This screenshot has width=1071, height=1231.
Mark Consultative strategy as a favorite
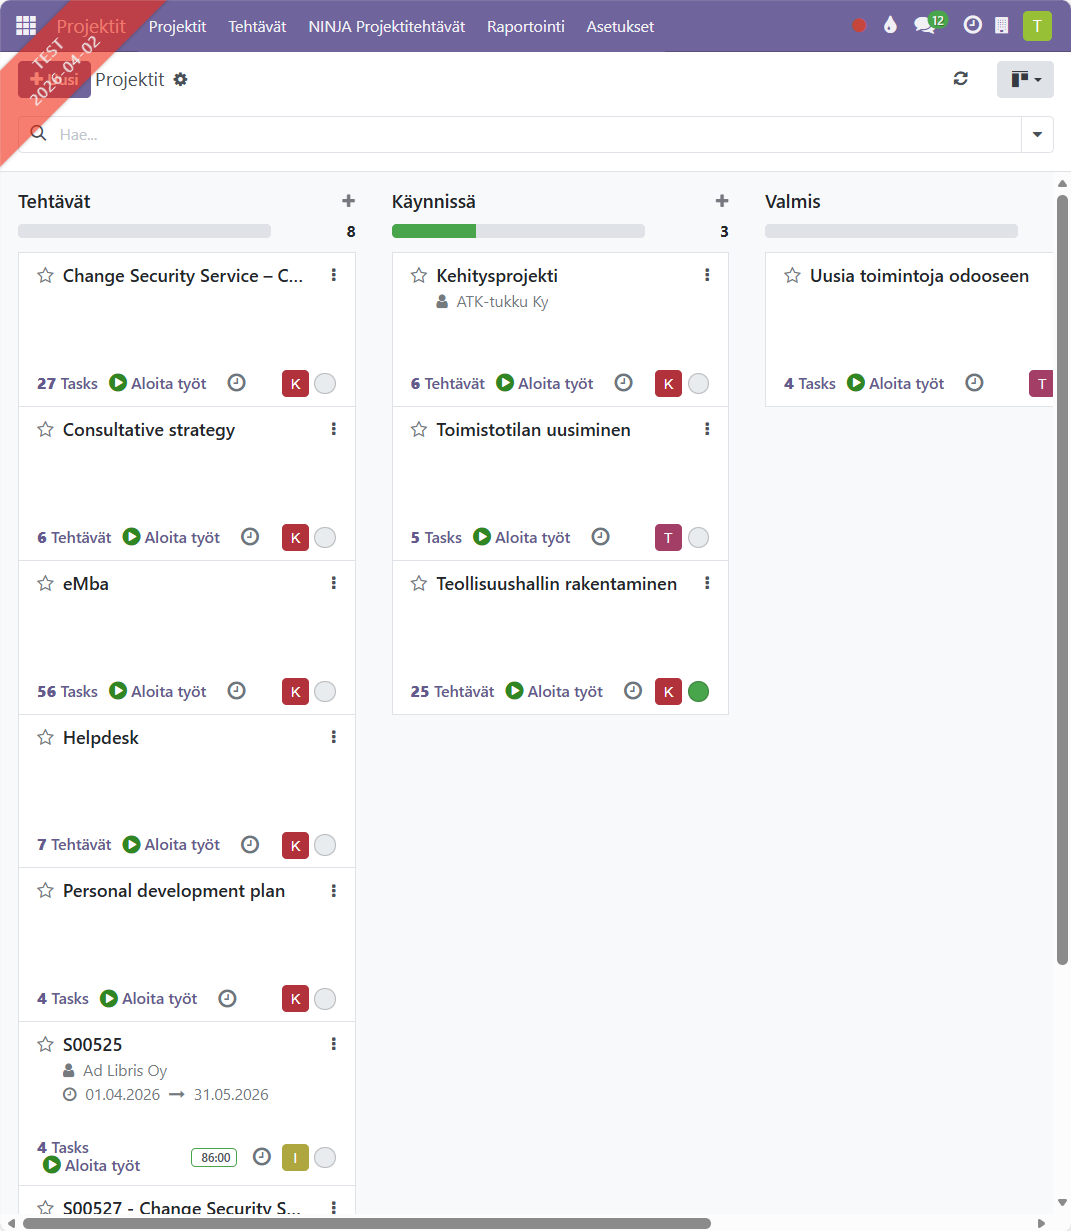(x=45, y=430)
